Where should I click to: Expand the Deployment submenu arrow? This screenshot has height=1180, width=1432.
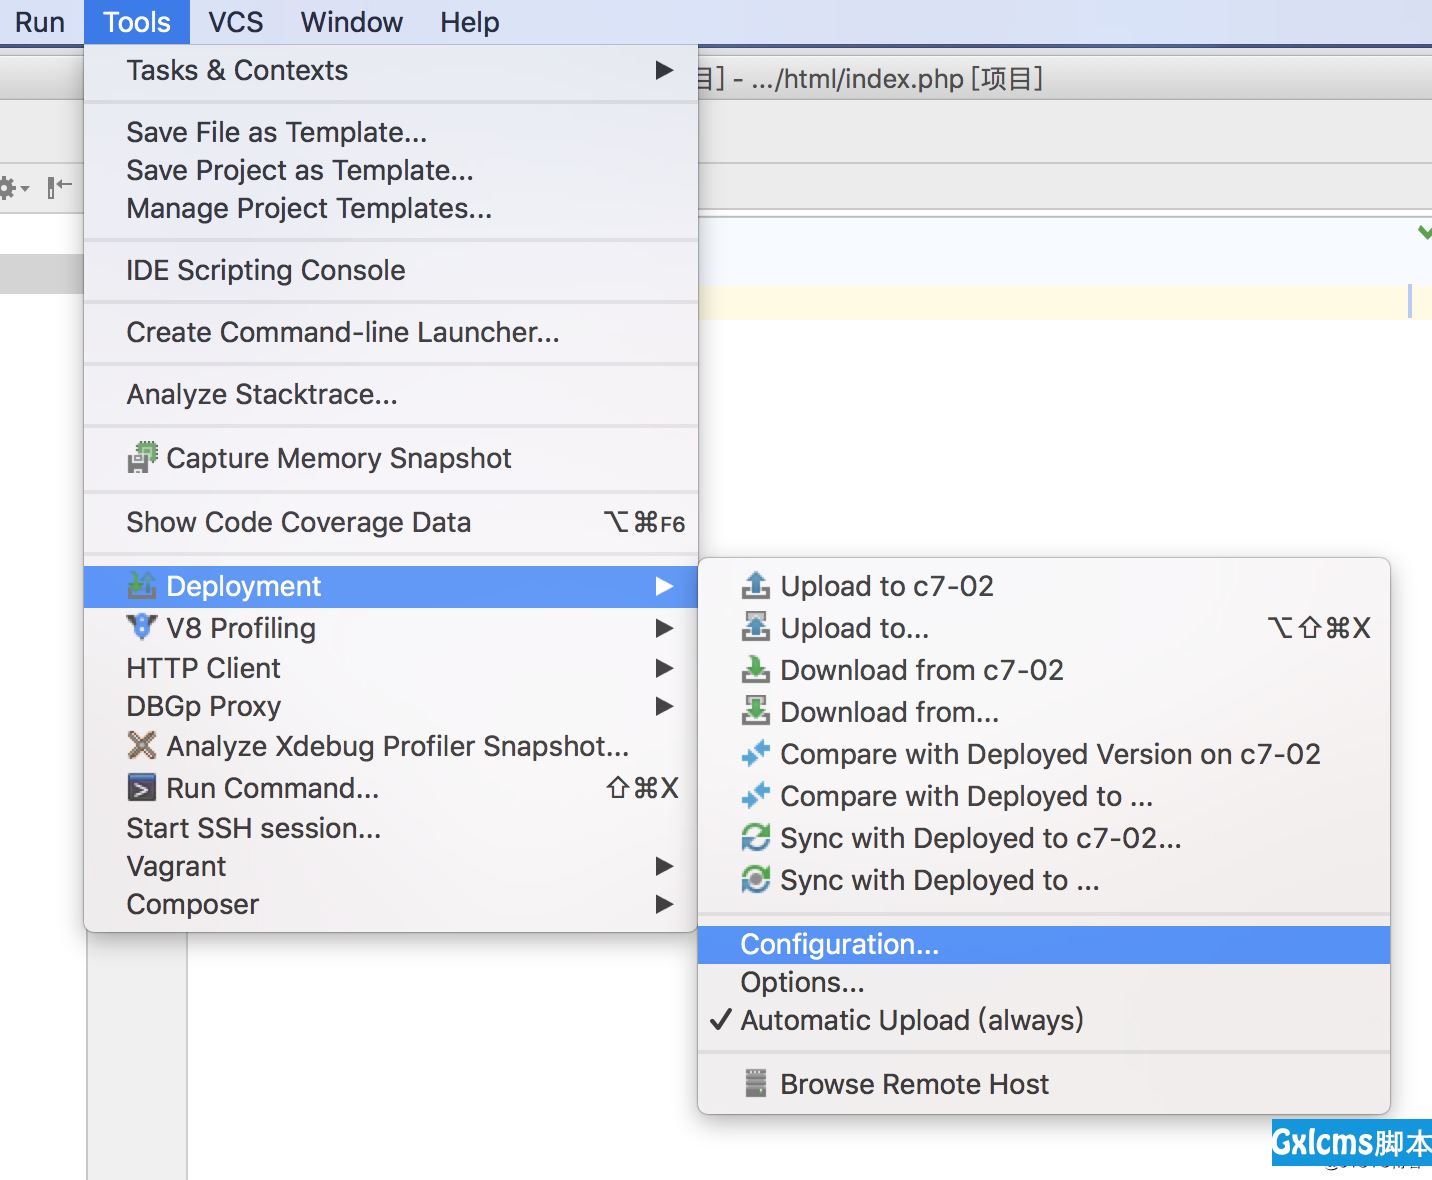[x=664, y=586]
